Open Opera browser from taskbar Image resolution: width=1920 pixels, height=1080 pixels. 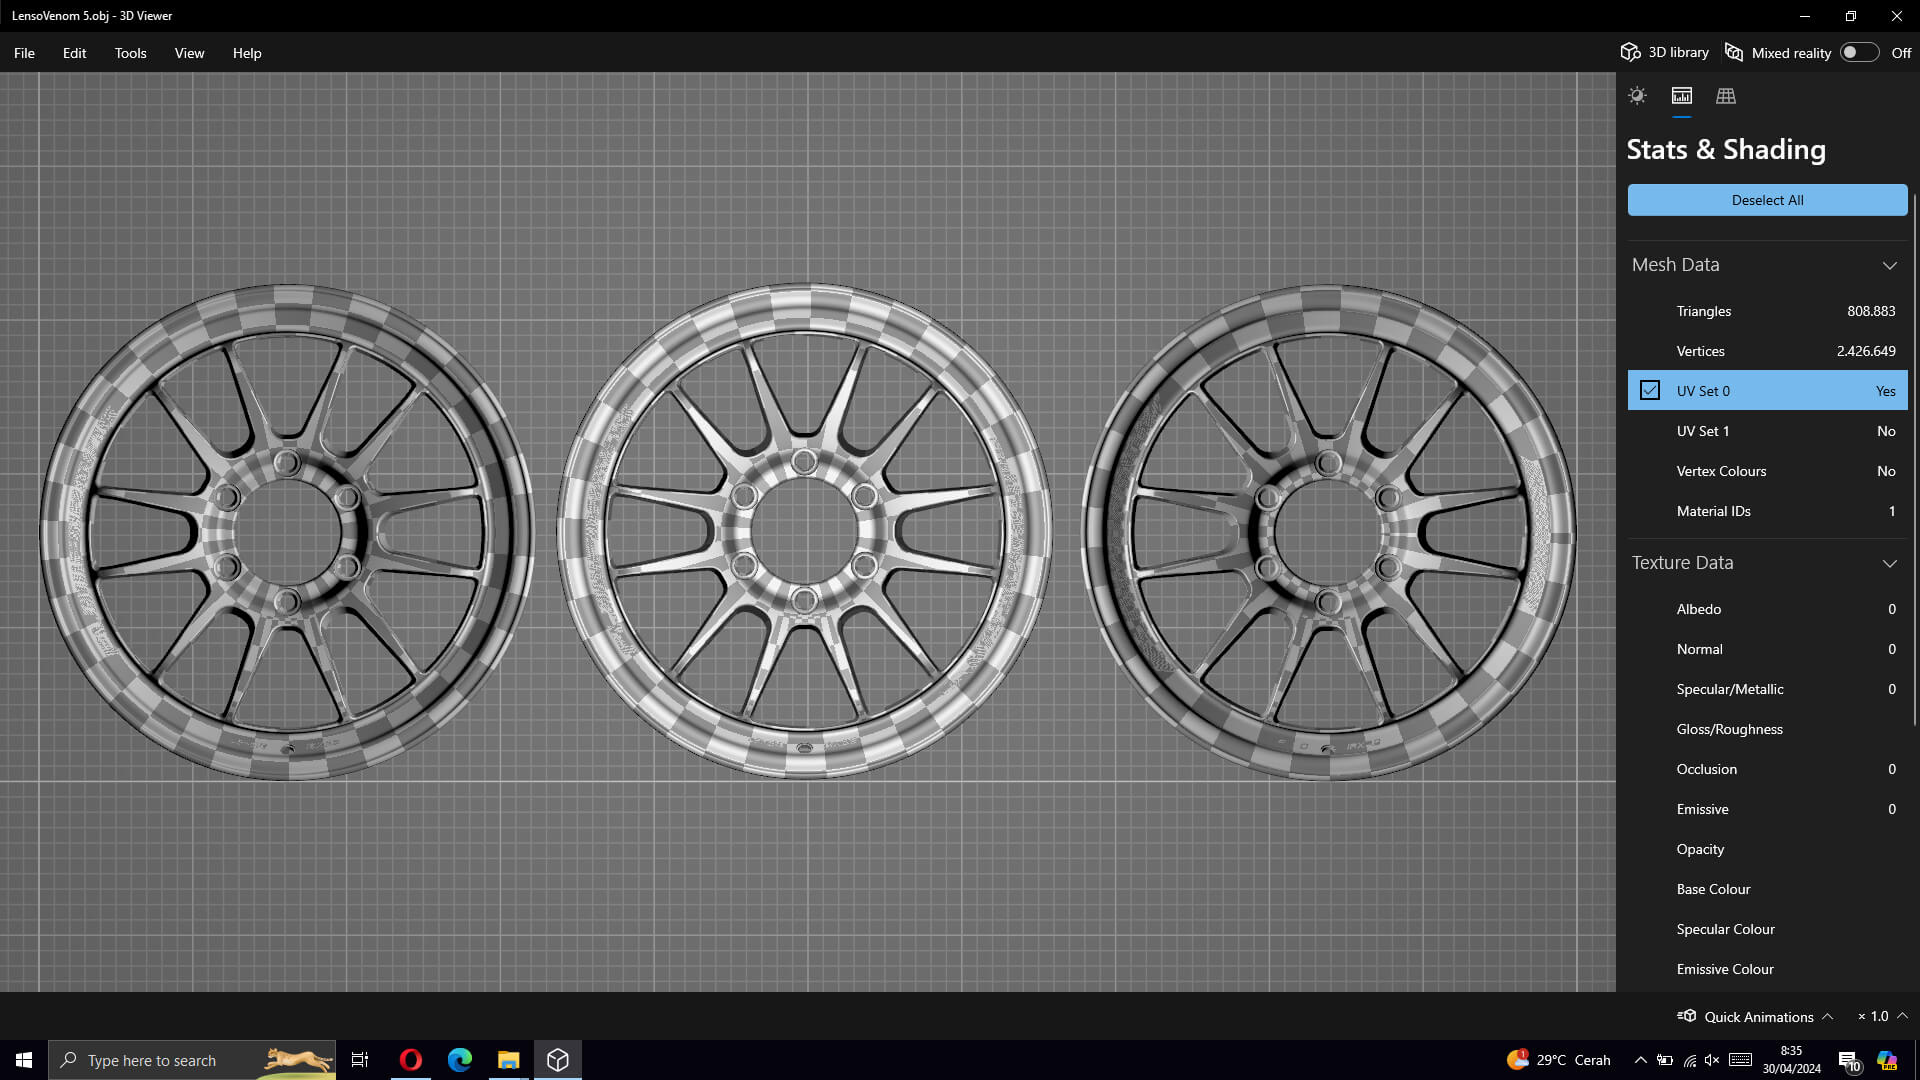(x=410, y=1060)
